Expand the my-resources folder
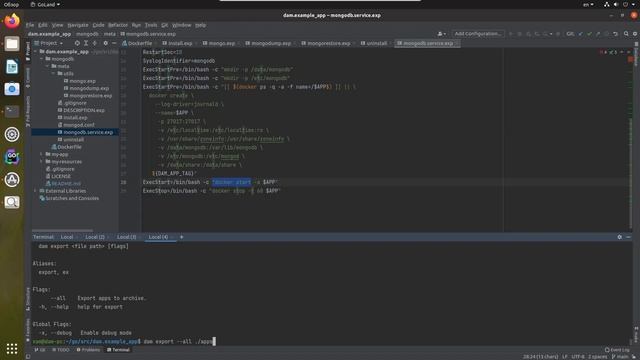The image size is (640, 360). click(42, 162)
